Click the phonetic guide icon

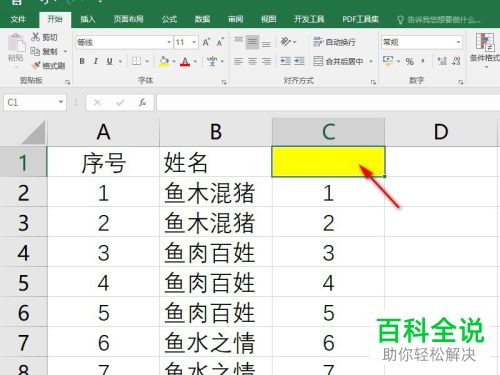tap(212, 61)
